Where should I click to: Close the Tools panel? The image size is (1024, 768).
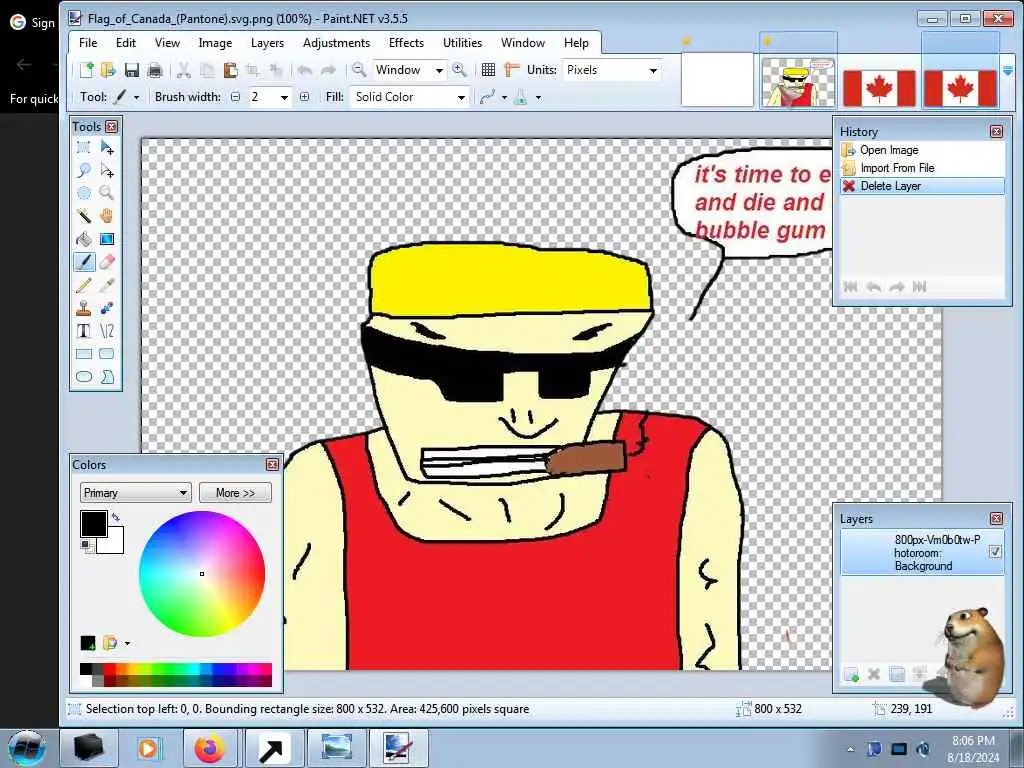[x=112, y=127]
